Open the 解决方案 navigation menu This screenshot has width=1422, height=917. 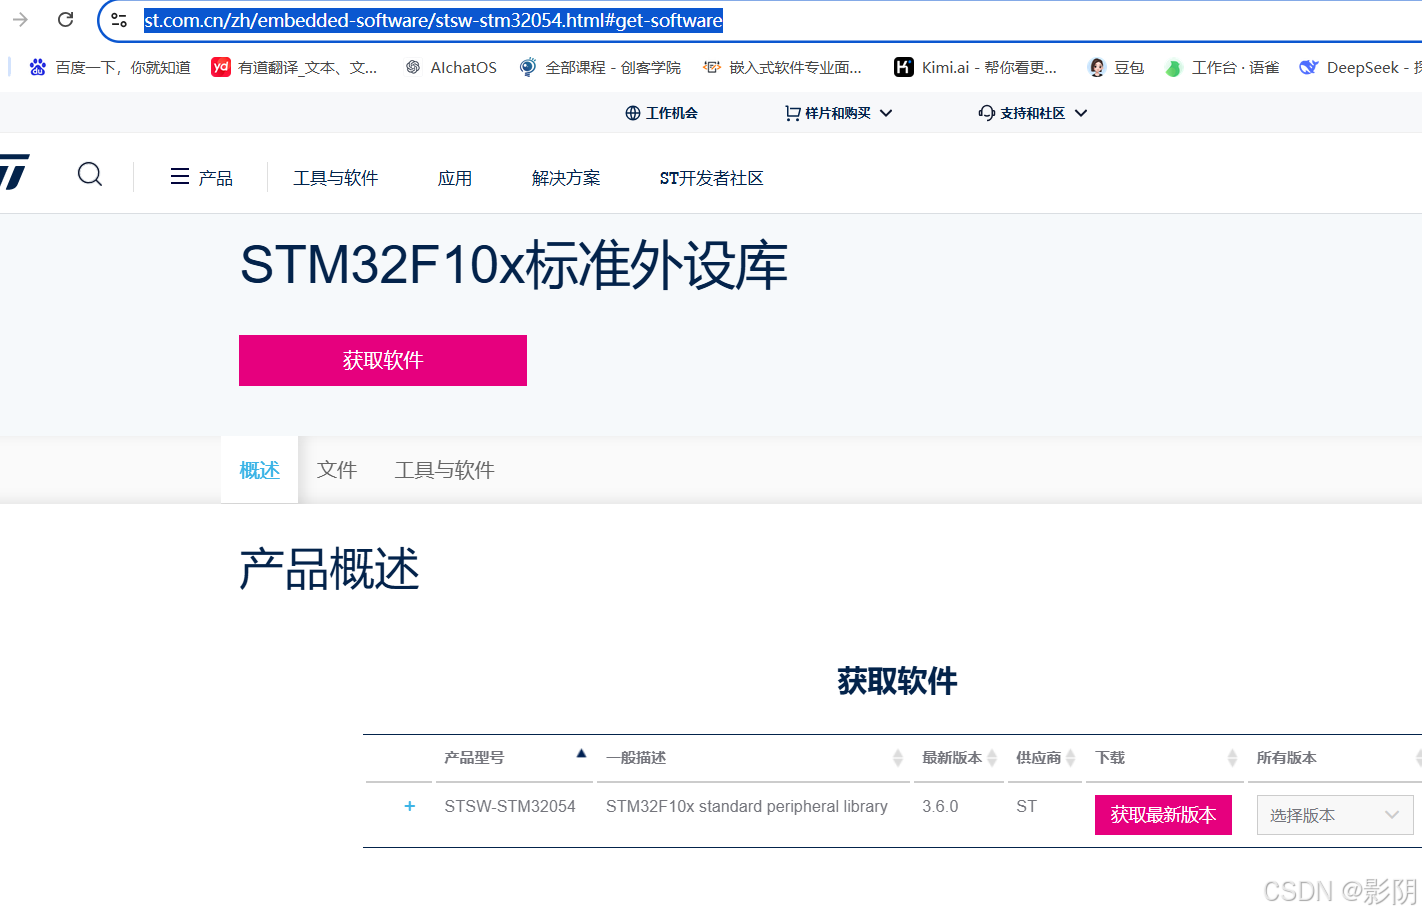(x=566, y=178)
